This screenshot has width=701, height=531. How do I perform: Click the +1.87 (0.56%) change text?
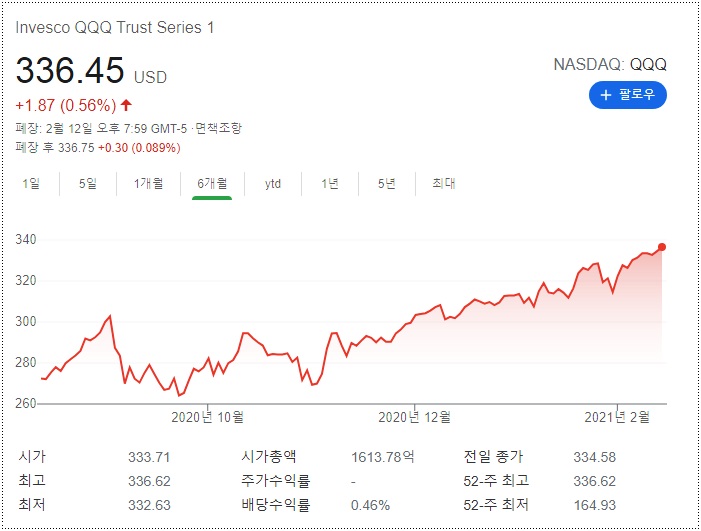click(x=66, y=105)
